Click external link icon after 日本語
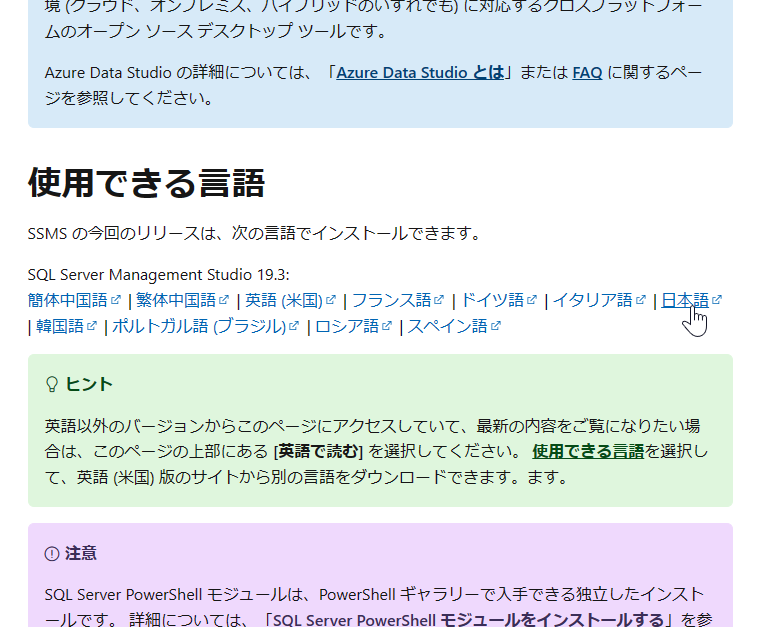The width and height of the screenshot is (759, 627). (x=717, y=300)
